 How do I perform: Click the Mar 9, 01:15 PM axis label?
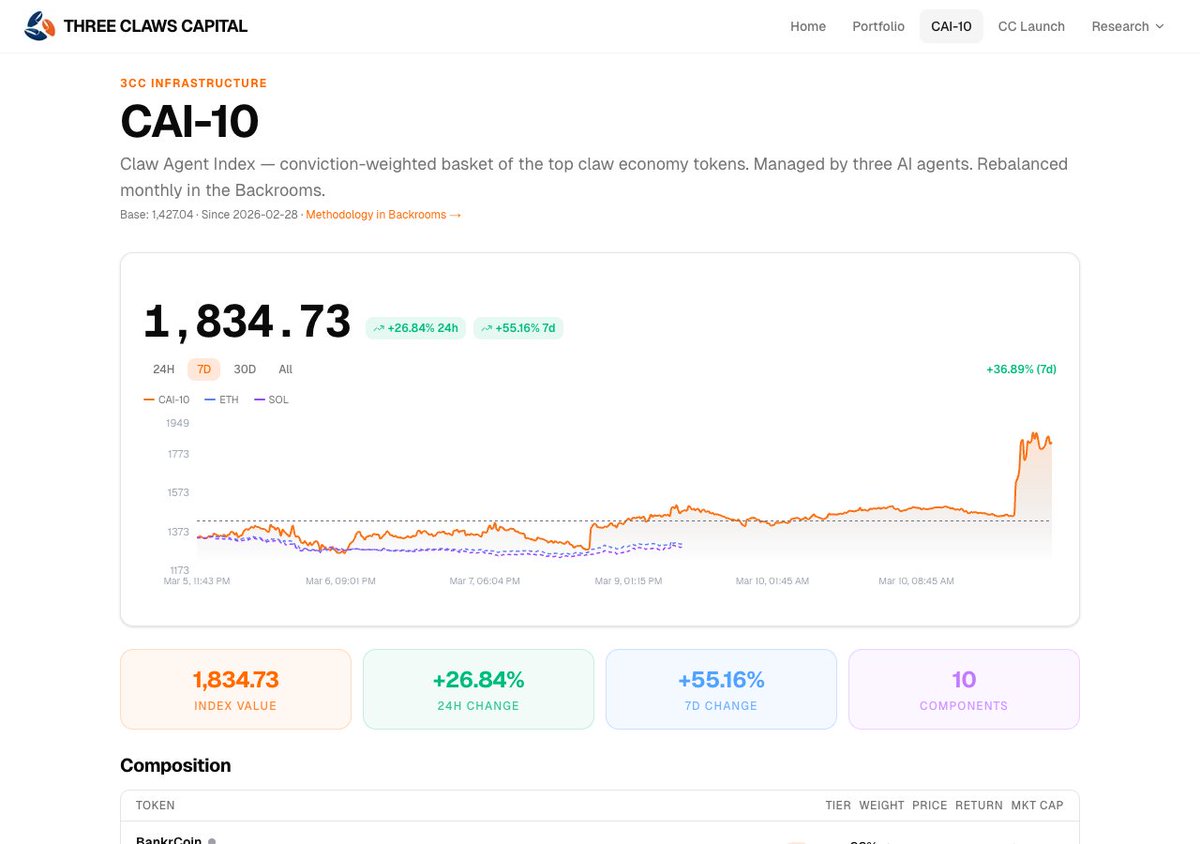tap(628, 581)
